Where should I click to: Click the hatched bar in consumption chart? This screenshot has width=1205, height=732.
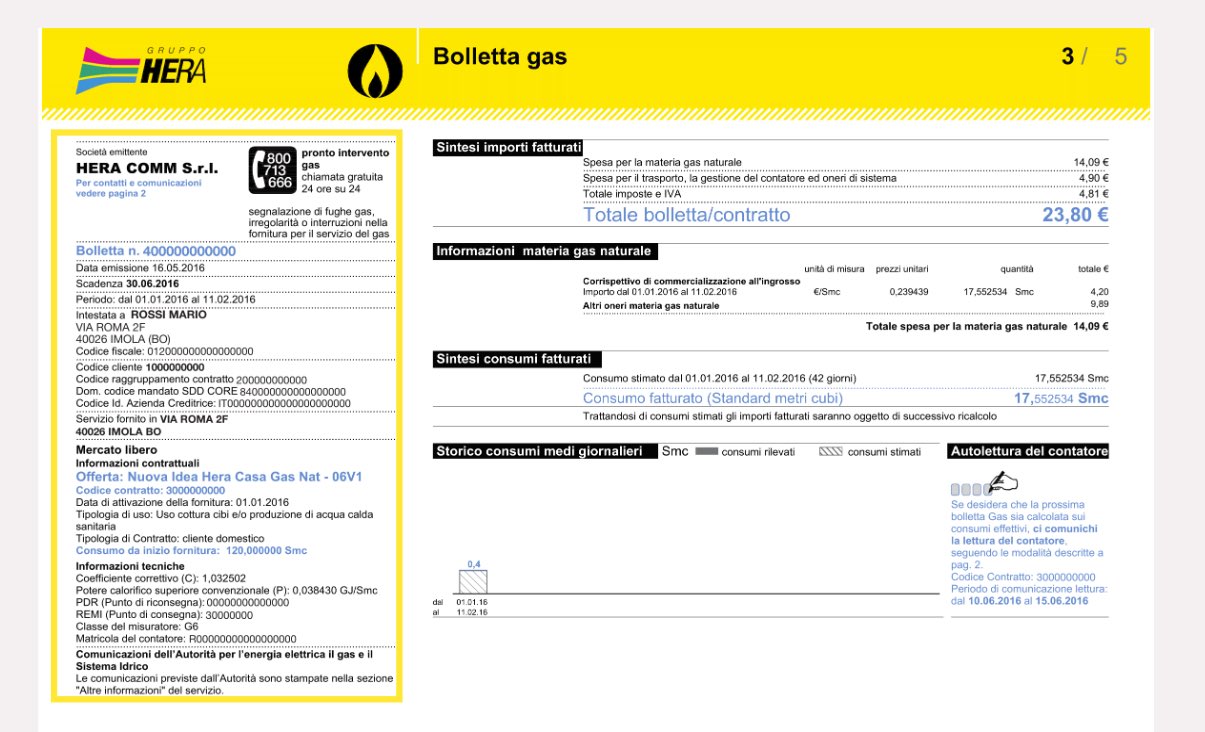473,582
